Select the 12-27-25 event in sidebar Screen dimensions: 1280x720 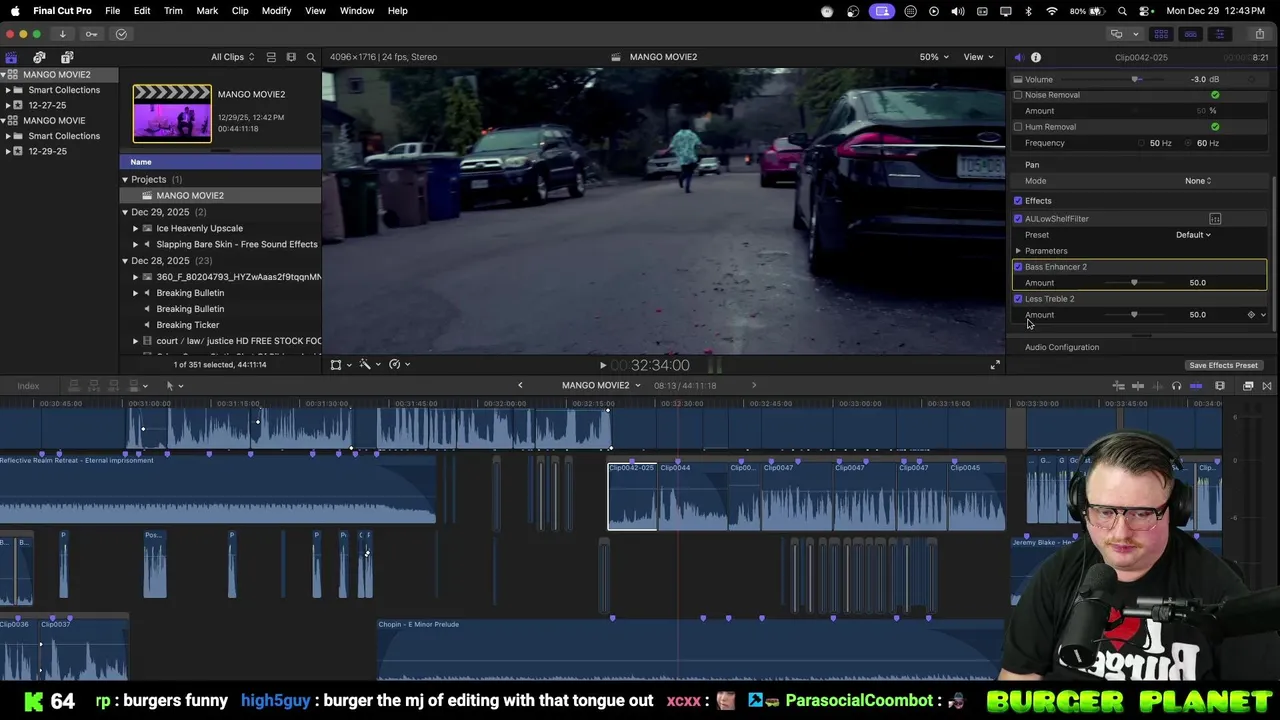(47, 105)
